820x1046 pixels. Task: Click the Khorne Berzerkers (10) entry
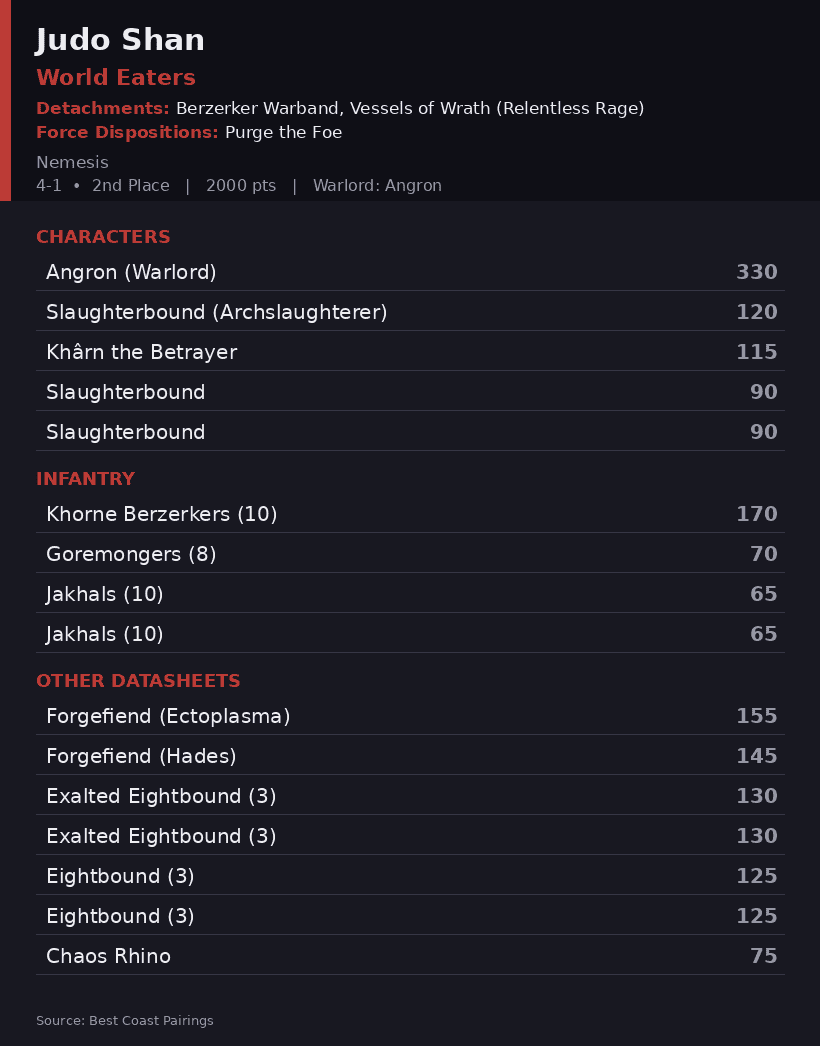[x=410, y=514]
